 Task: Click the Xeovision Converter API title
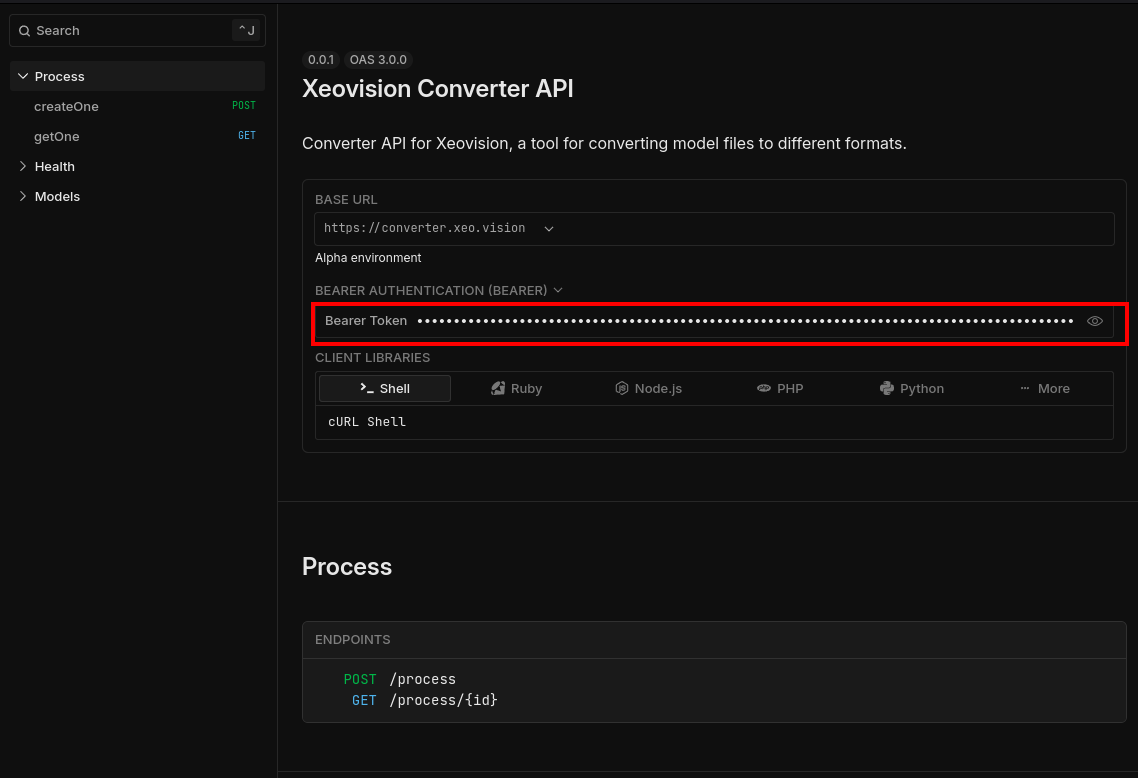[x=438, y=89]
